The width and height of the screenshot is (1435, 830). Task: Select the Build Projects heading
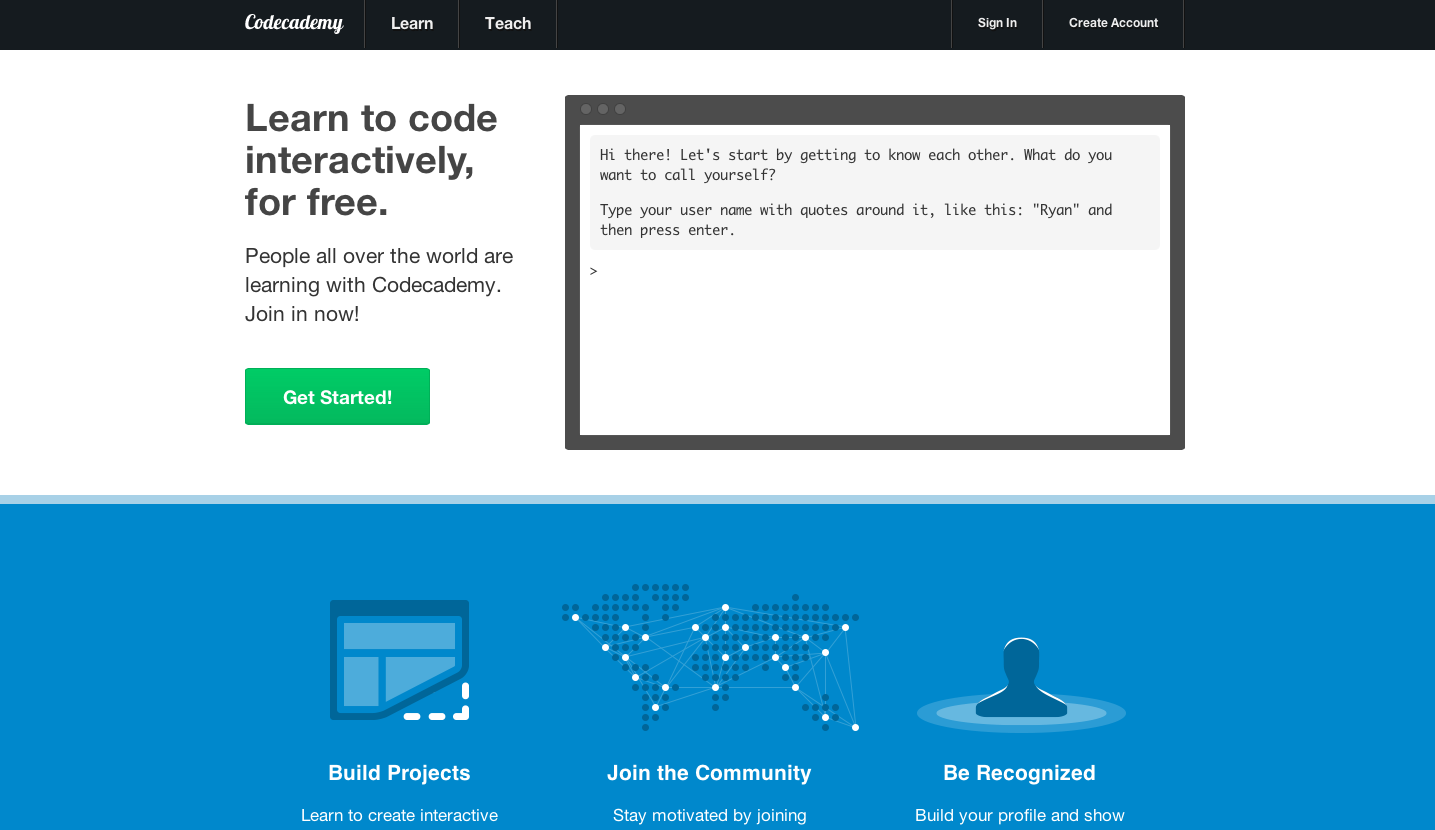click(x=399, y=773)
